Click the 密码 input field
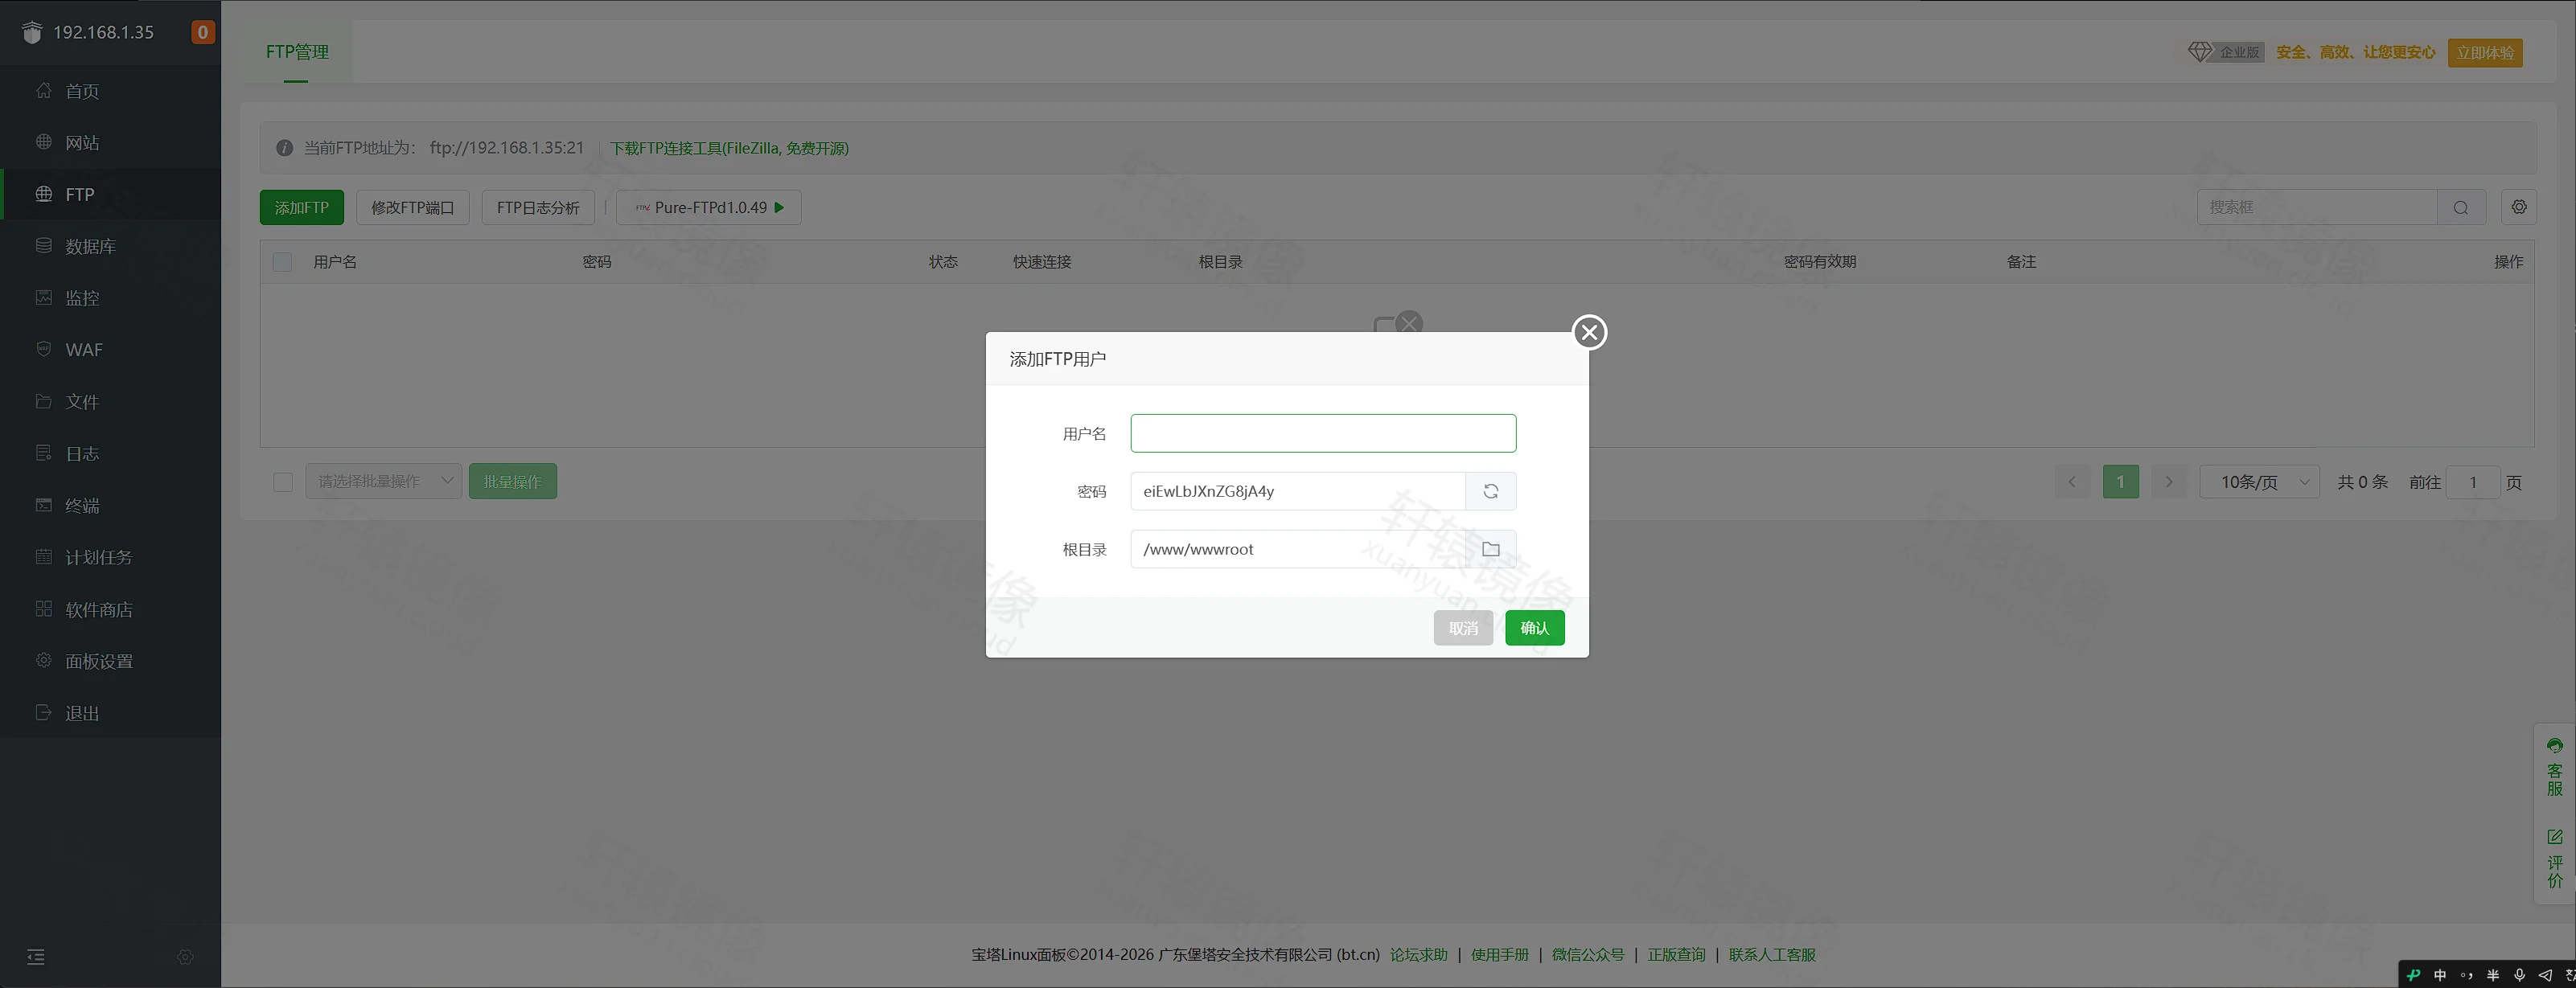This screenshot has height=988, width=2576. [1298, 491]
